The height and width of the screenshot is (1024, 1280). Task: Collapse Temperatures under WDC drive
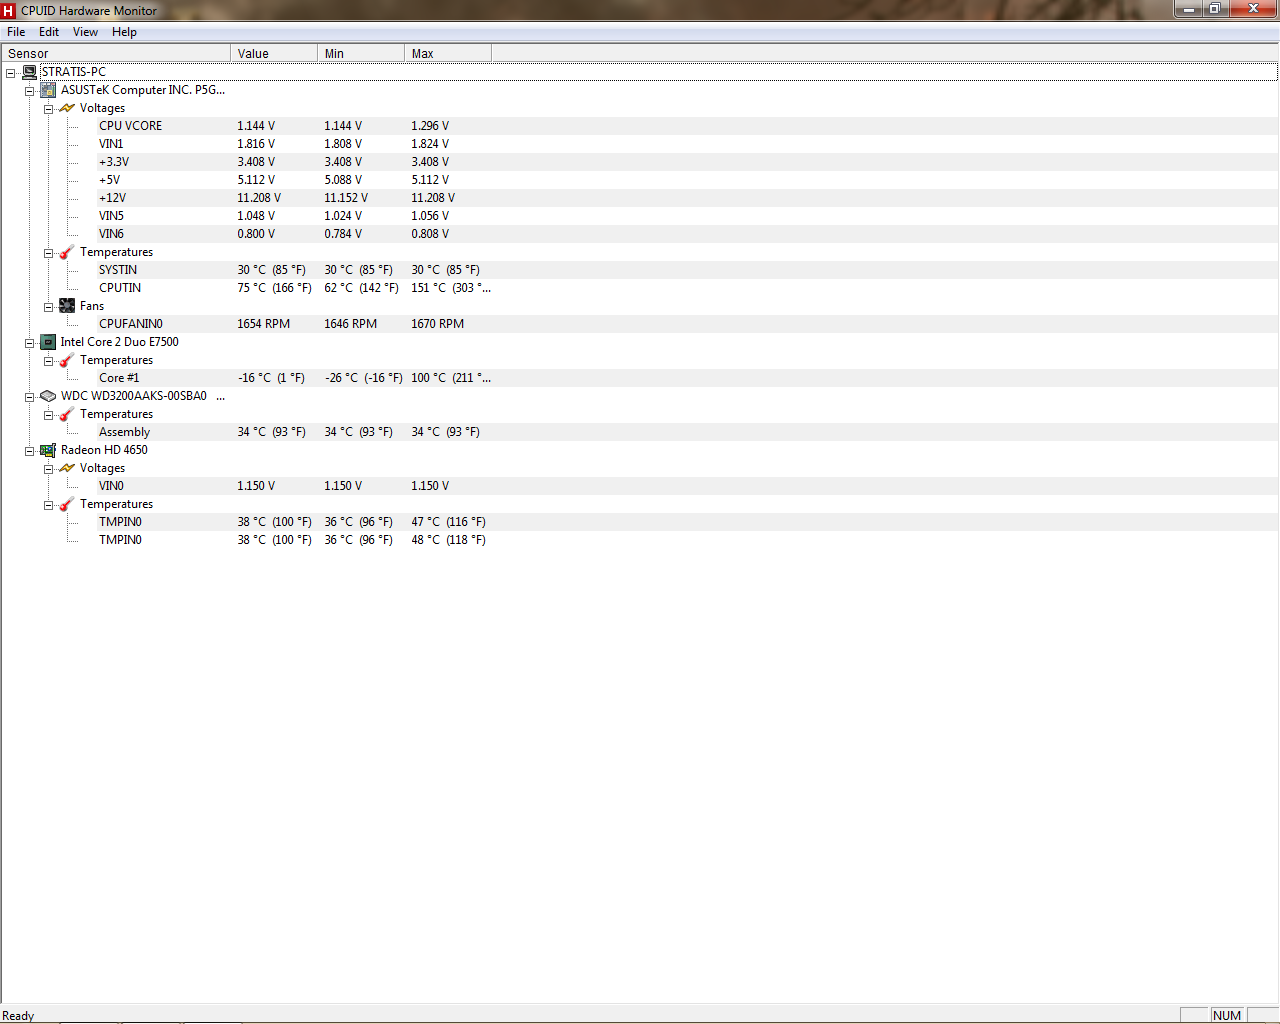pyautogui.click(x=48, y=415)
